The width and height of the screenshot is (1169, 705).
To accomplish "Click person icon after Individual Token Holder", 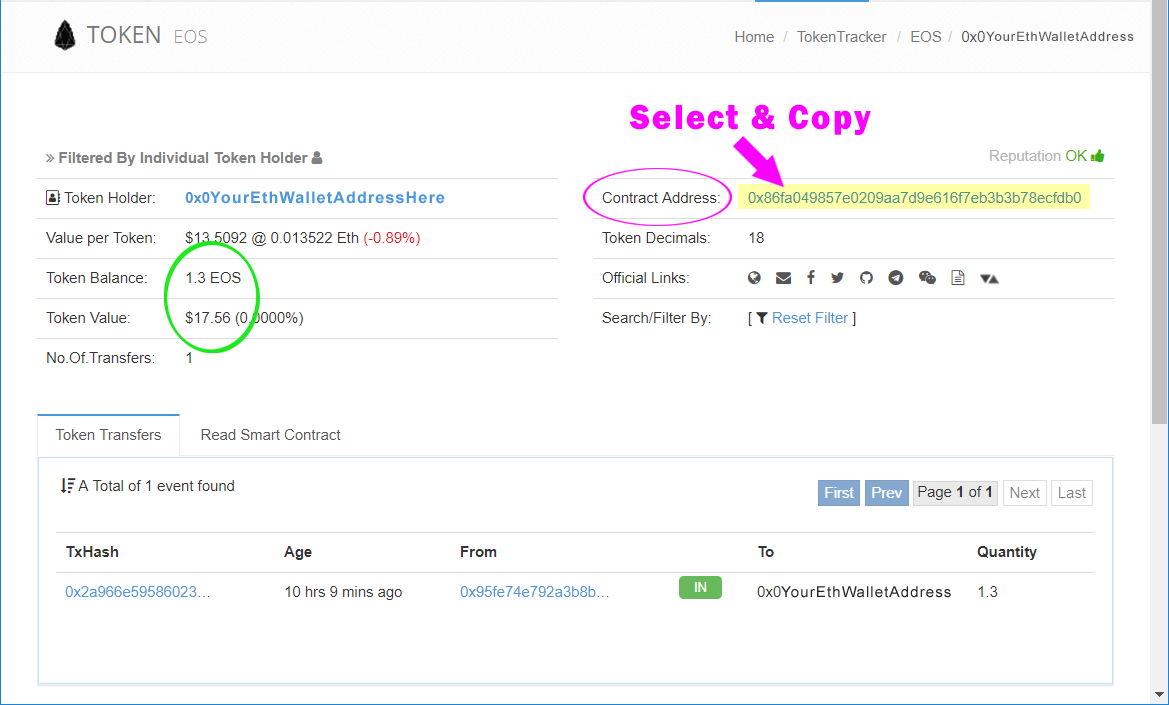I will 317,157.
